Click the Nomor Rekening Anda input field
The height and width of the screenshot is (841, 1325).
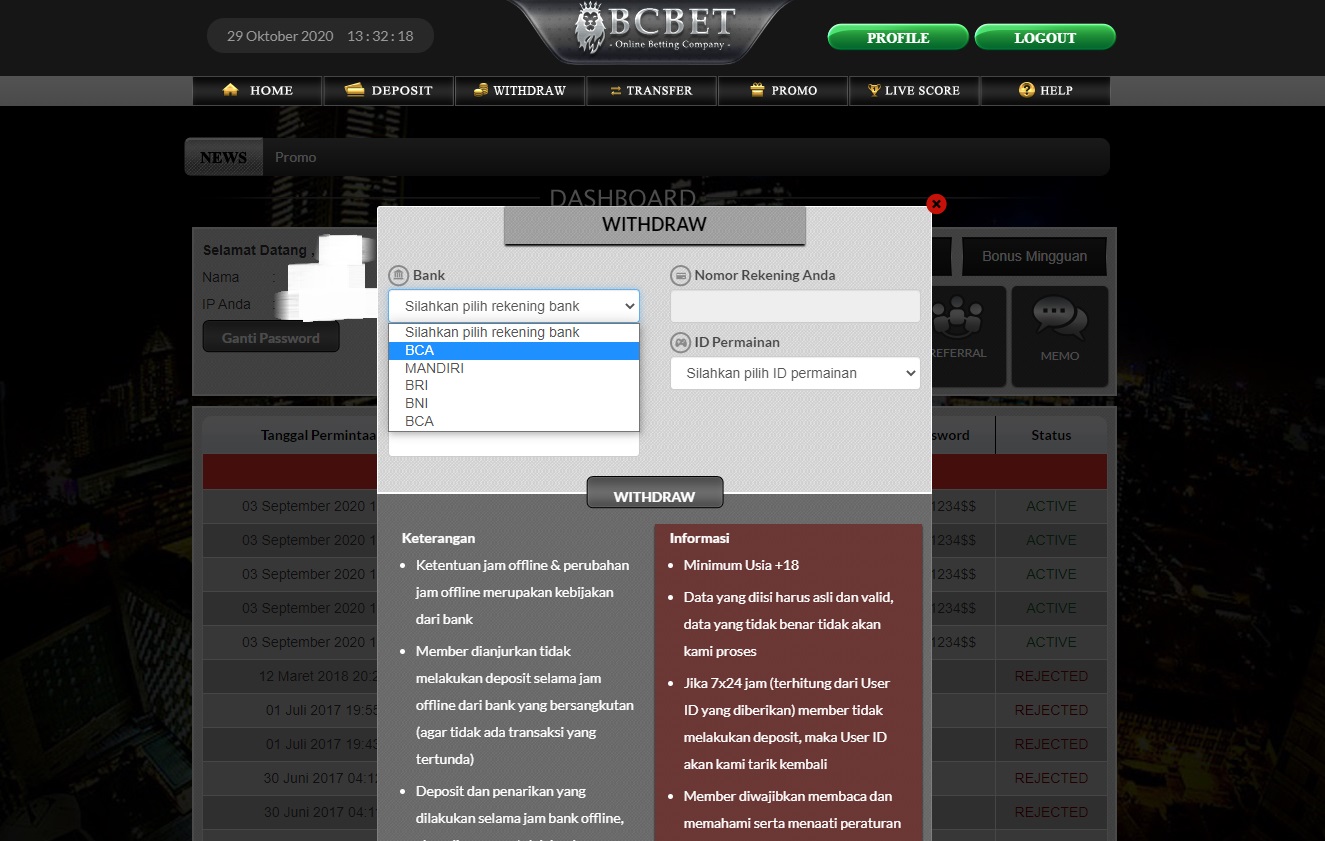tap(795, 307)
